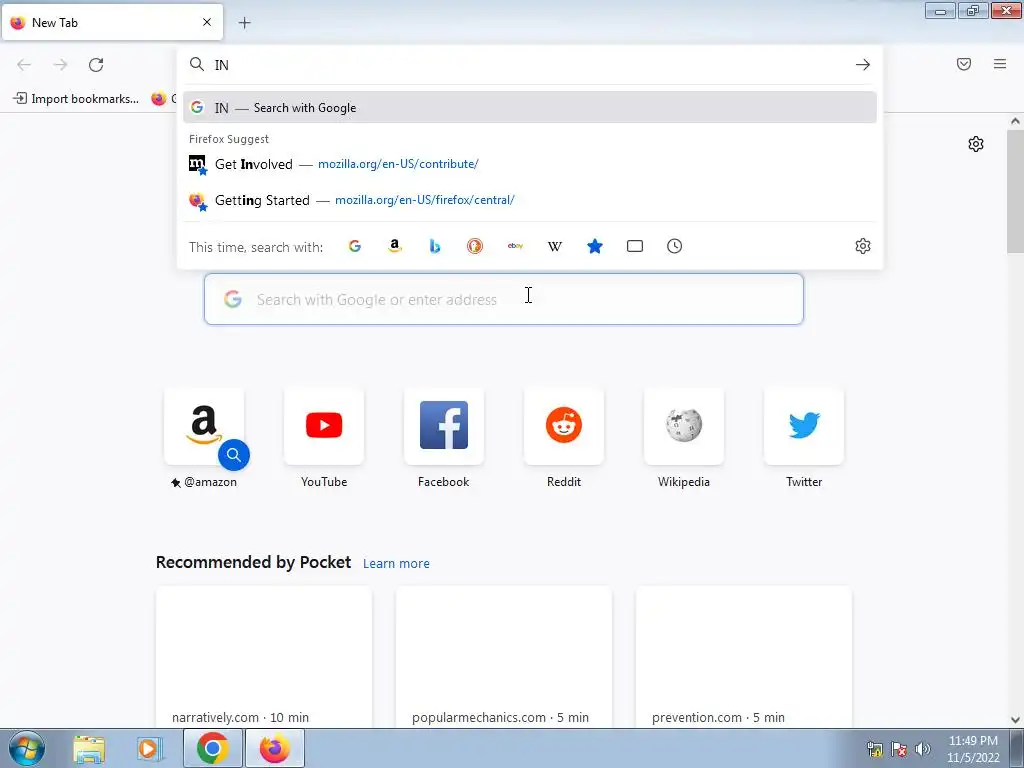1024x768 pixels.
Task: Click the Firefox taskbar button
Action: pos(274,748)
